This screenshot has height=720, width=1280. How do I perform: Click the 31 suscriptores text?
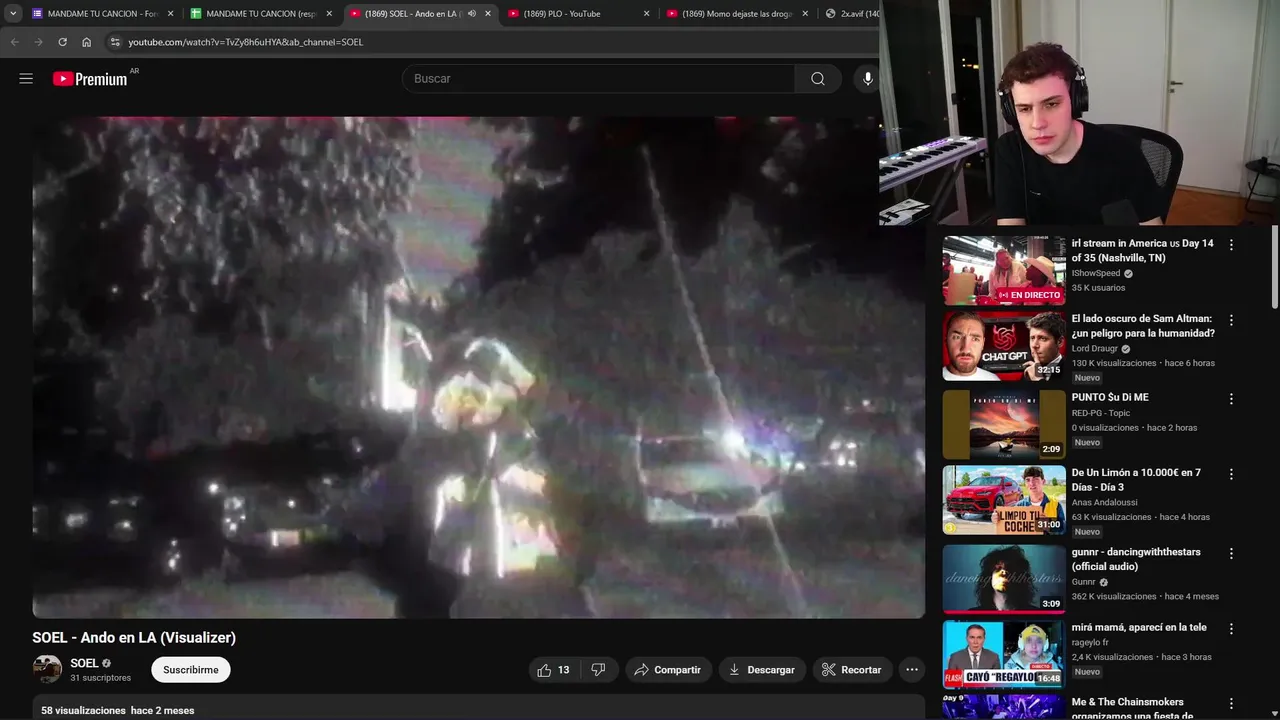click(100, 678)
